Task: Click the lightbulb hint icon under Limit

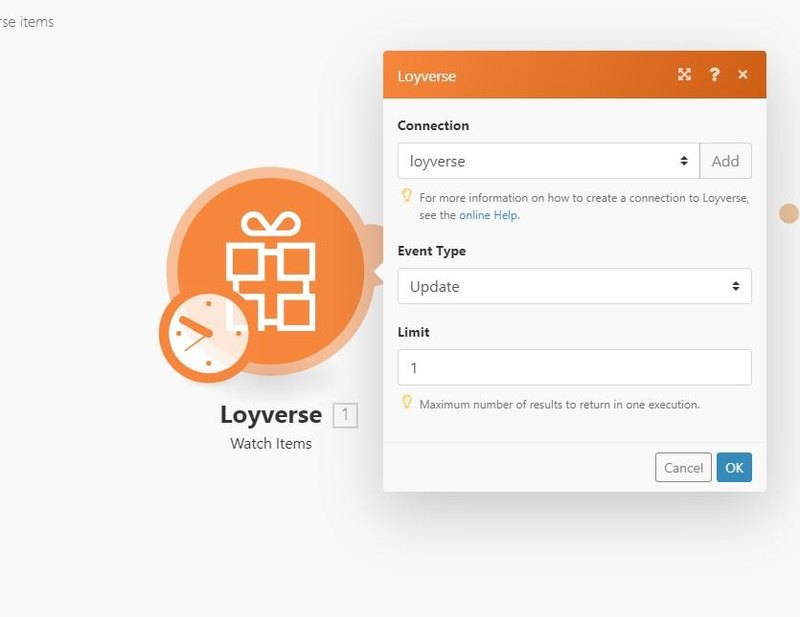Action: coord(407,403)
